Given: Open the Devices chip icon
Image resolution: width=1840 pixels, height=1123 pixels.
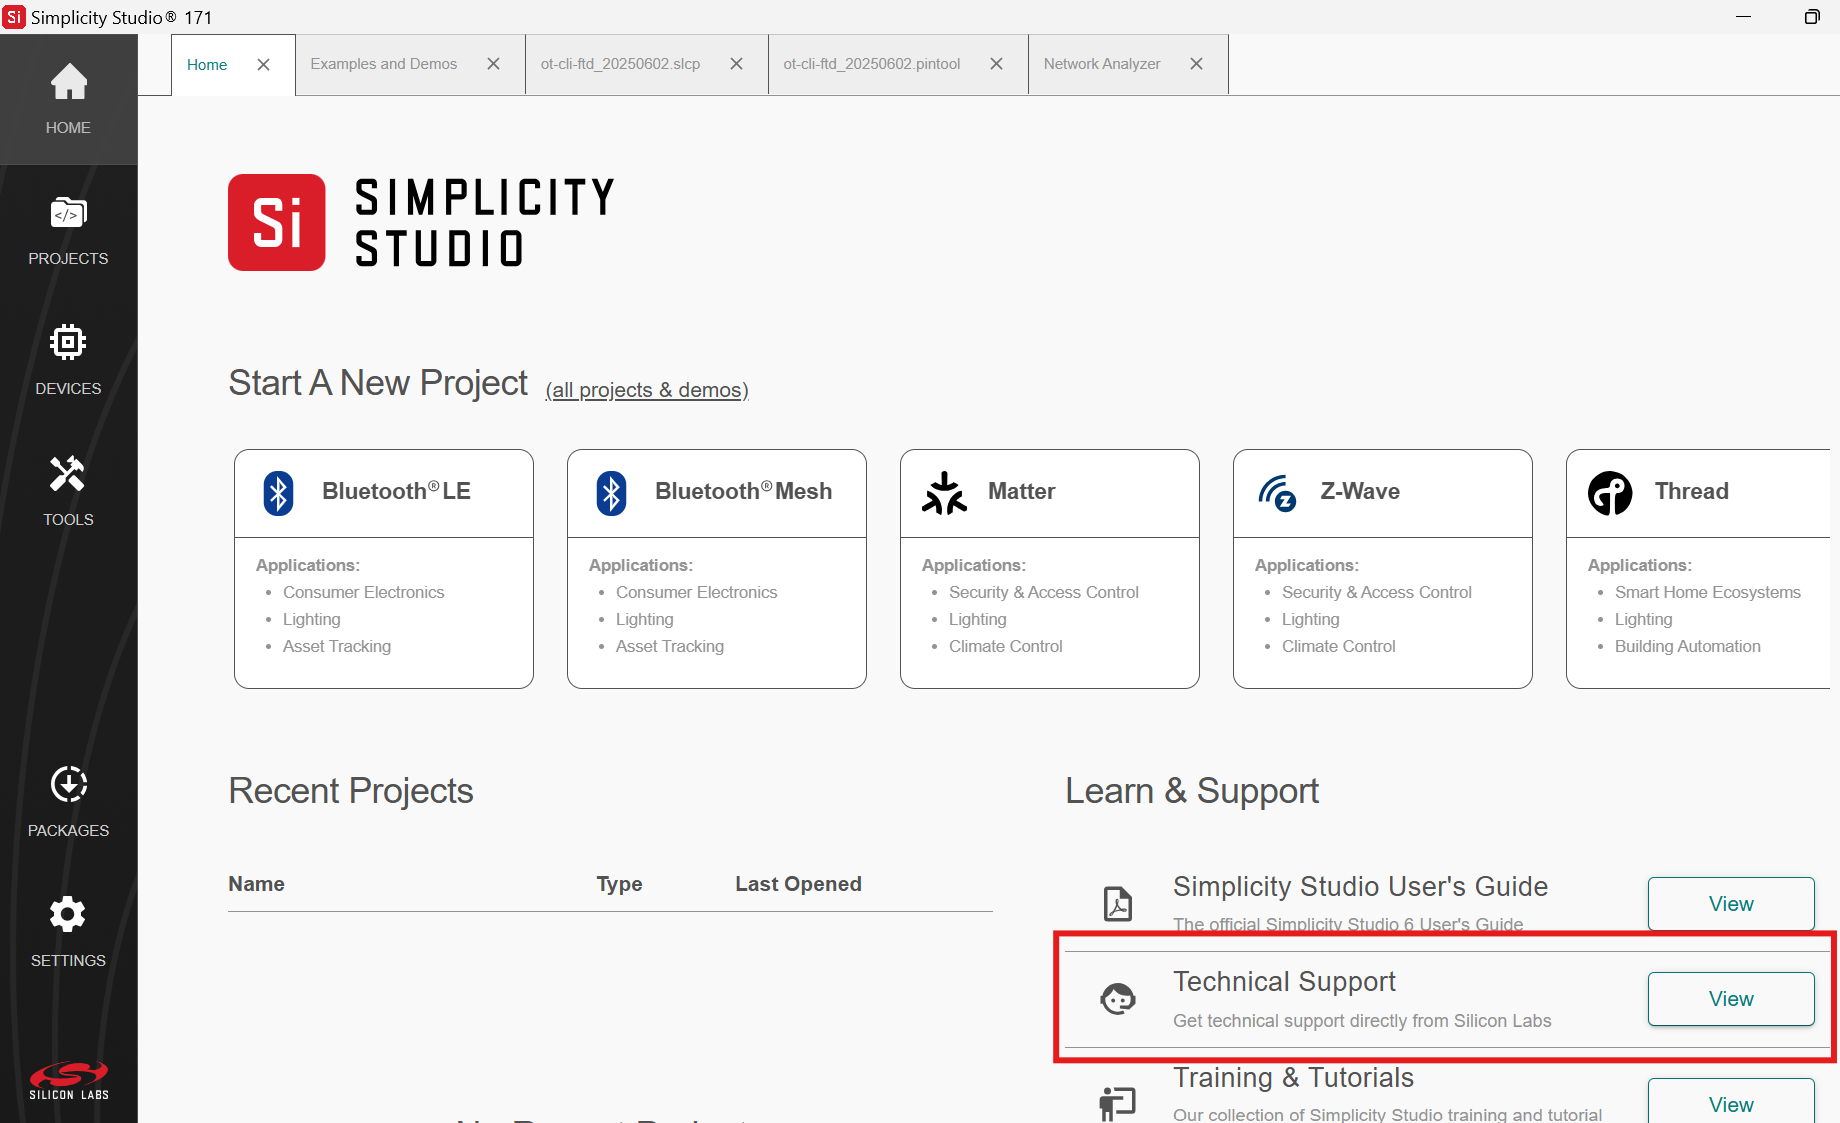Looking at the screenshot, I should coord(68,343).
